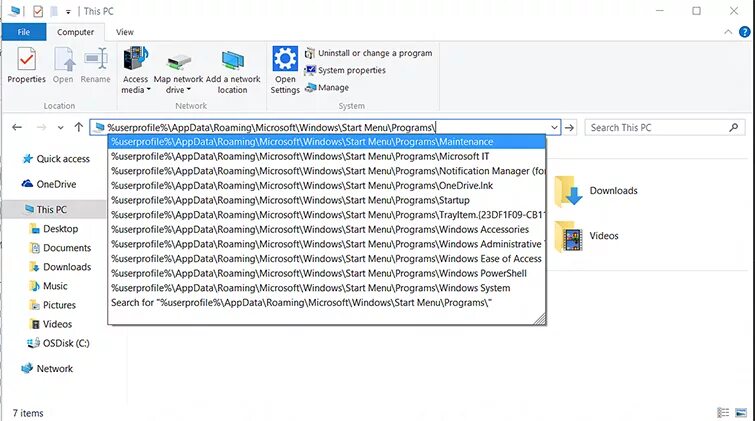Click System properties in the ribbon
755x421 pixels.
pos(345,70)
